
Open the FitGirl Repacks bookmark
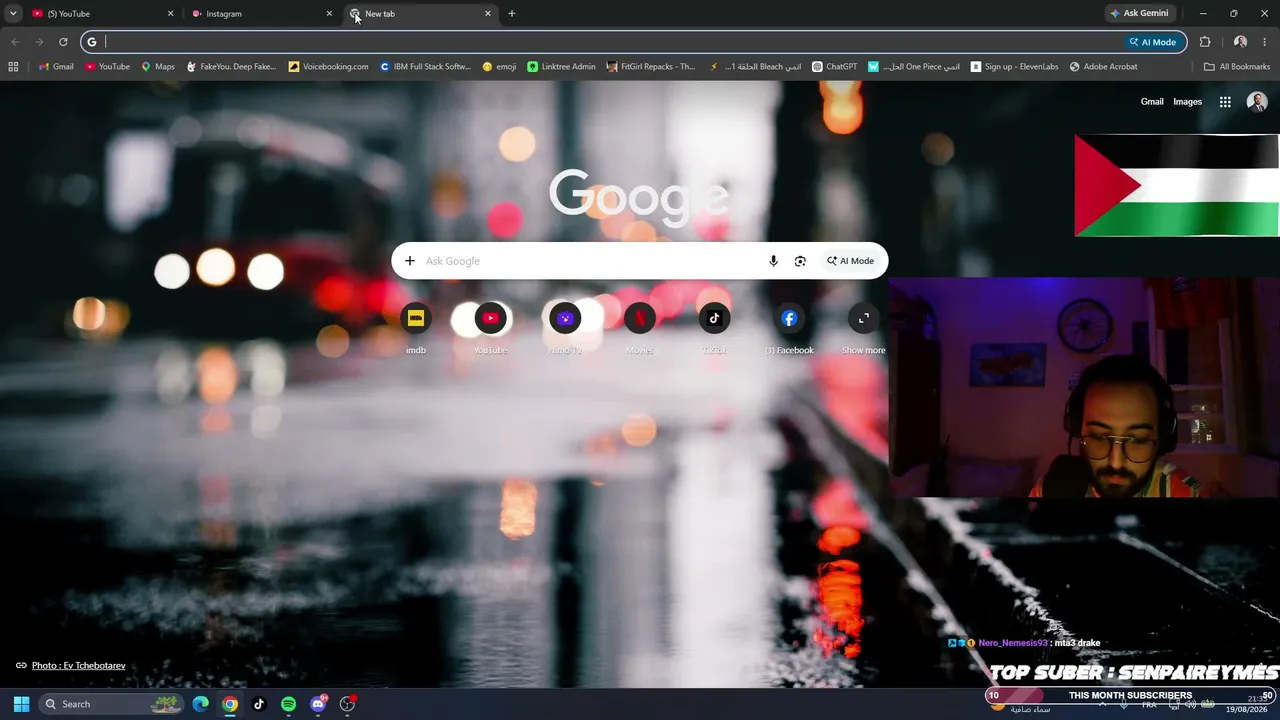coord(650,67)
